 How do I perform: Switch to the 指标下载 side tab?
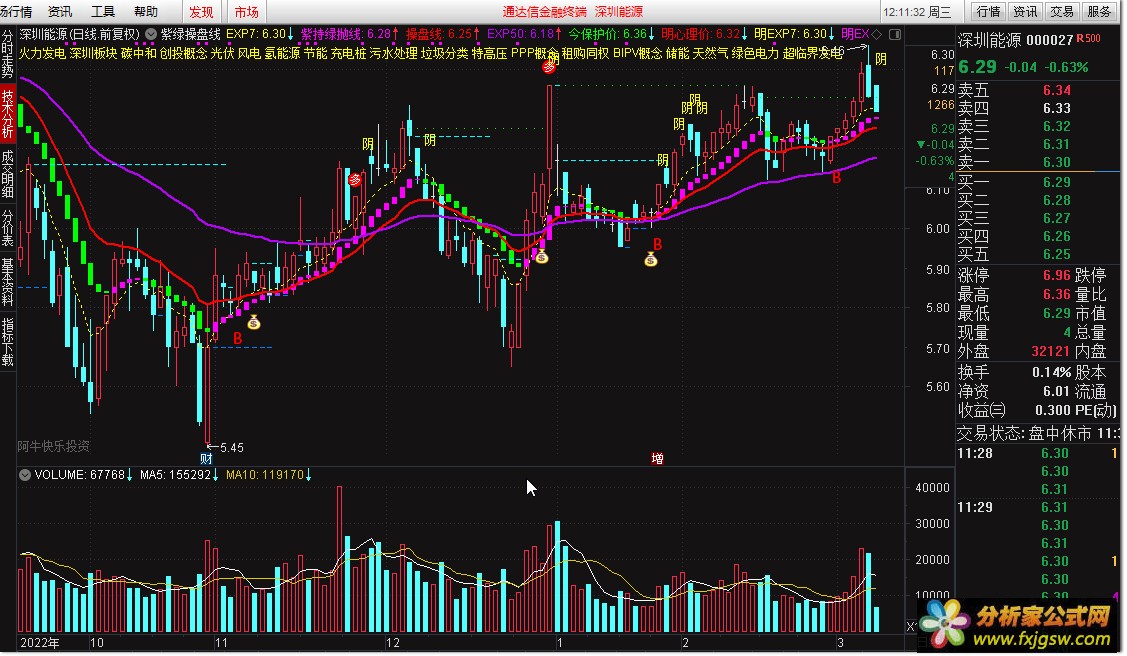coord(7,342)
